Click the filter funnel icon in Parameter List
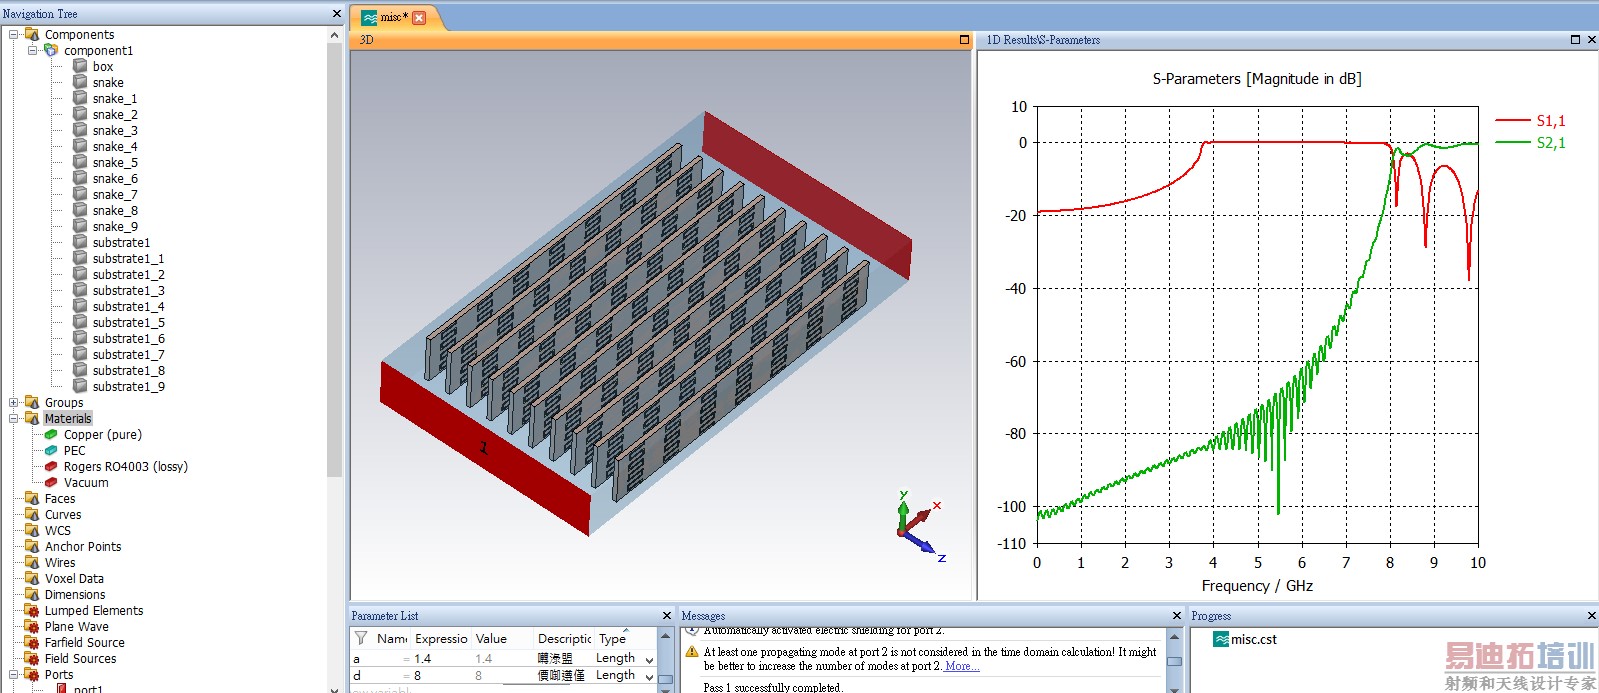The height and width of the screenshot is (693, 1599). pyautogui.click(x=360, y=638)
